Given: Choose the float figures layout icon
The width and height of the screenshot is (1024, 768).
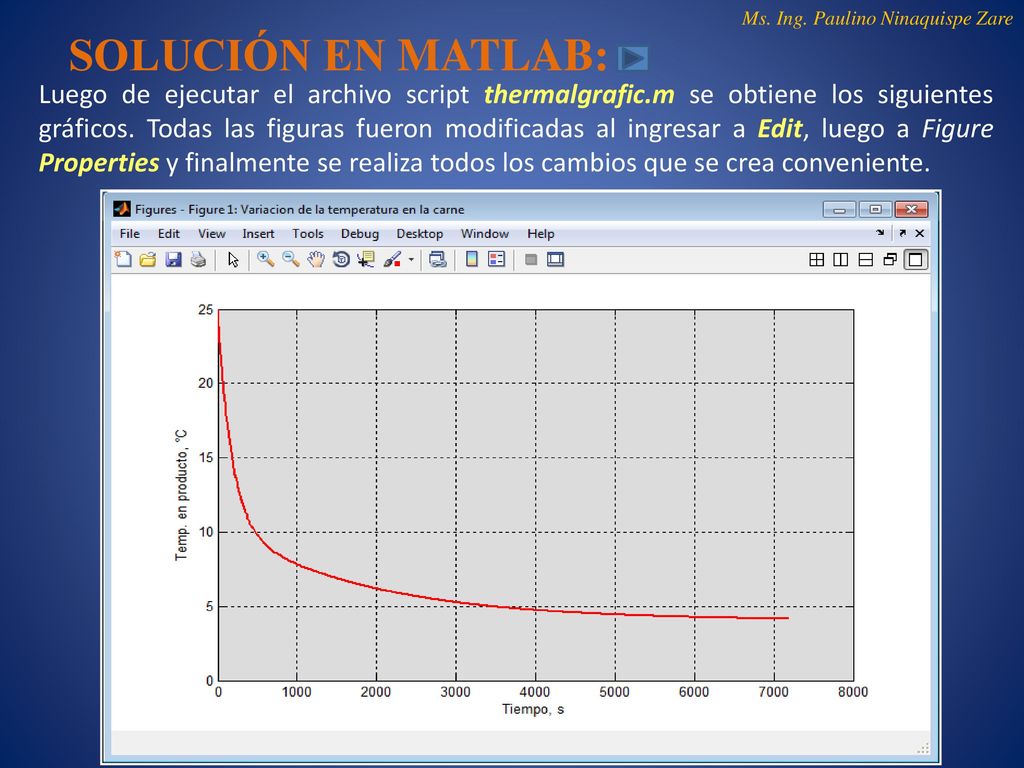Looking at the screenshot, I should click(x=889, y=260).
